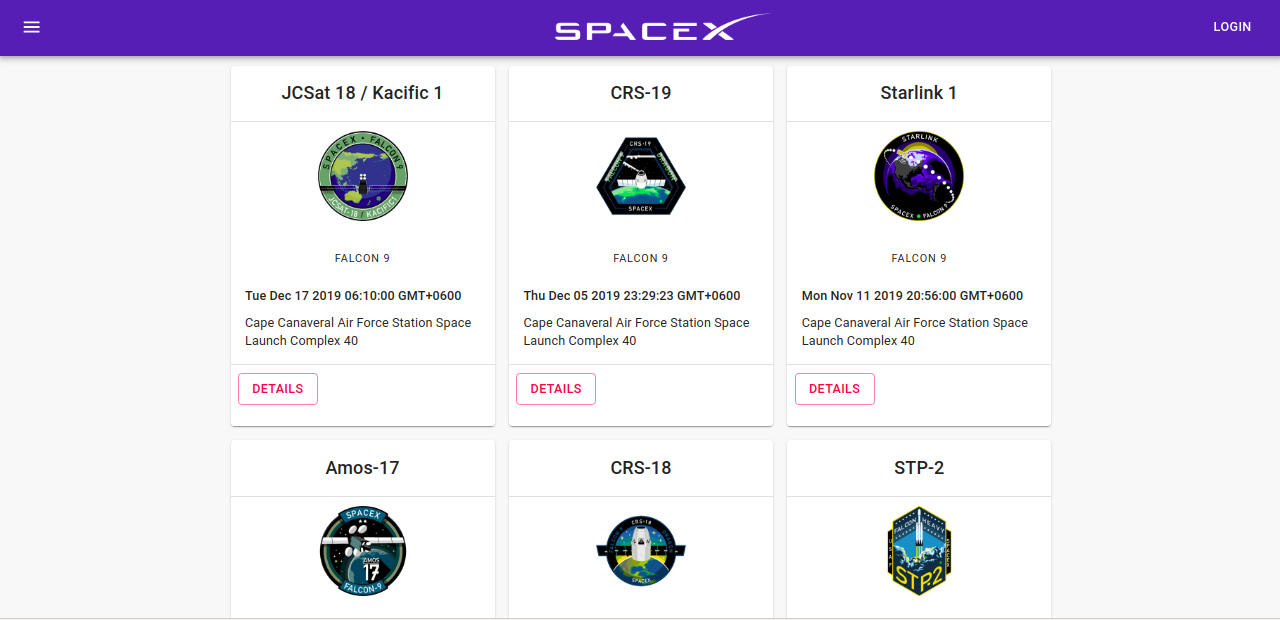Click the CRS-19 mission patch

coord(641,176)
